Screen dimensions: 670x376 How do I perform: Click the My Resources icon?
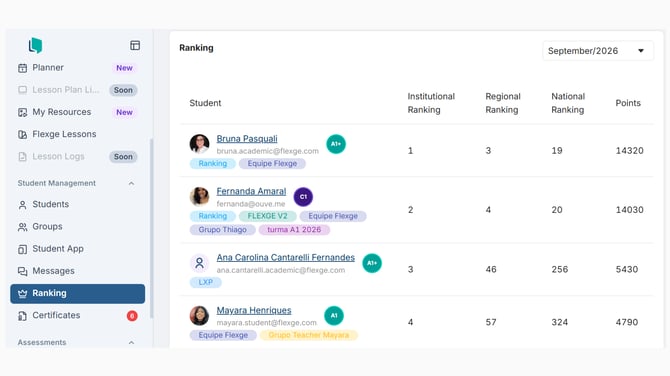click(x=23, y=112)
